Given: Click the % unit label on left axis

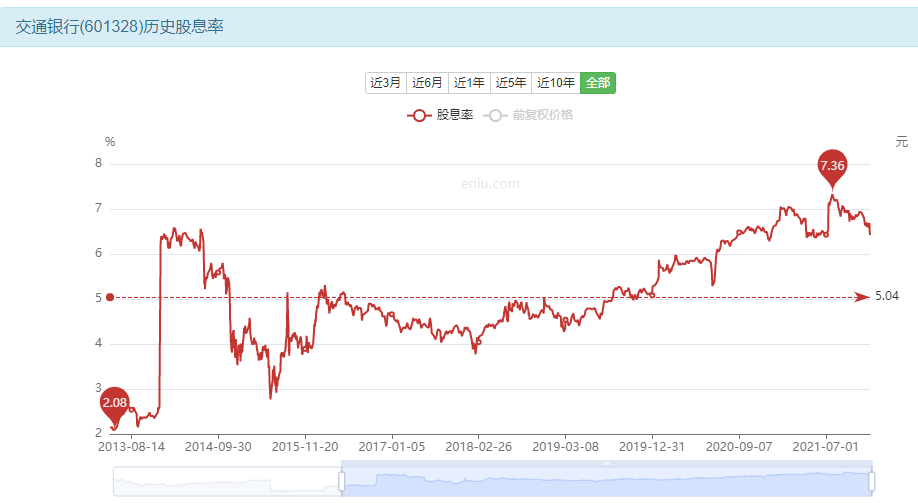Looking at the screenshot, I should tap(110, 142).
